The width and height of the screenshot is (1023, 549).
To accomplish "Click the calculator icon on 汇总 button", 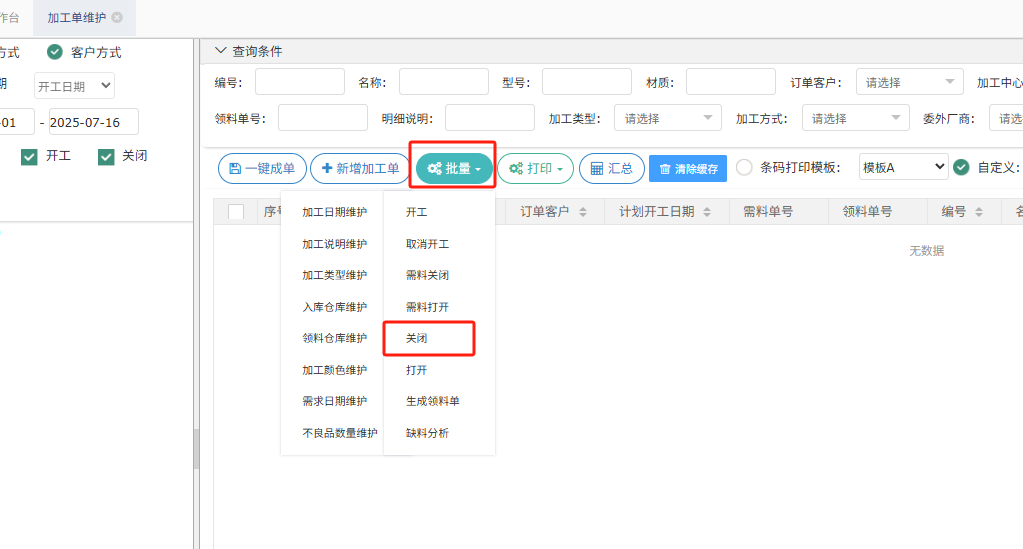I will click(597, 169).
